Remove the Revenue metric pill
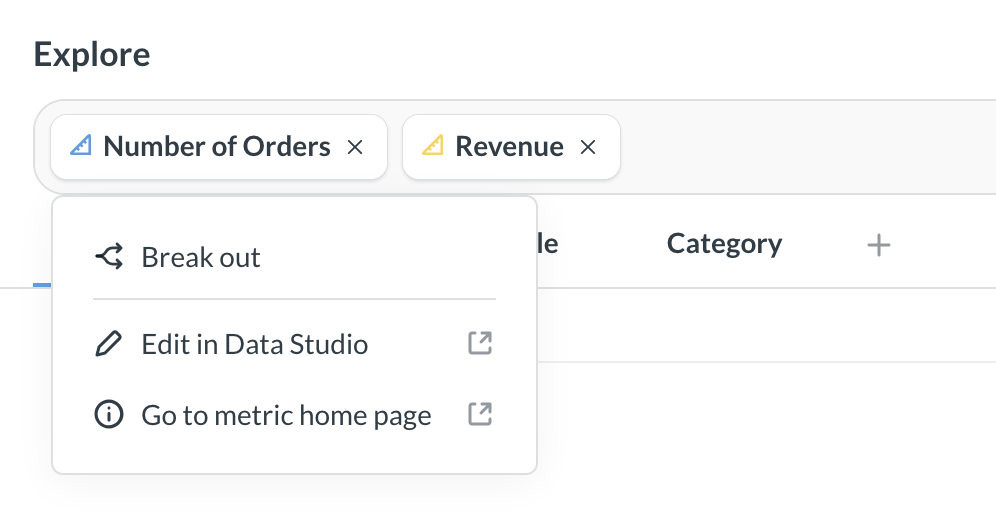This screenshot has width=996, height=512. pos(588,147)
